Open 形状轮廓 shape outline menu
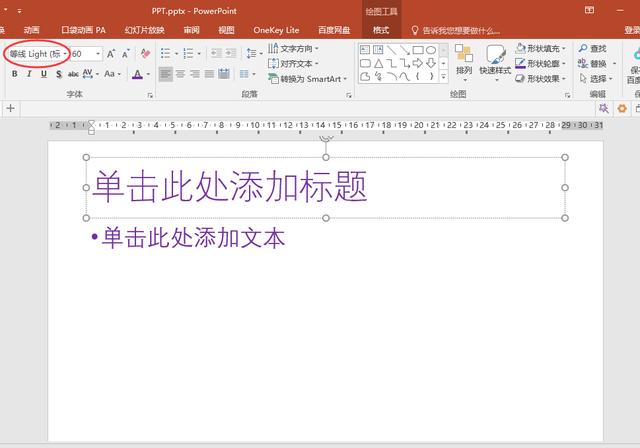The height and width of the screenshot is (448, 640). [x=541, y=64]
